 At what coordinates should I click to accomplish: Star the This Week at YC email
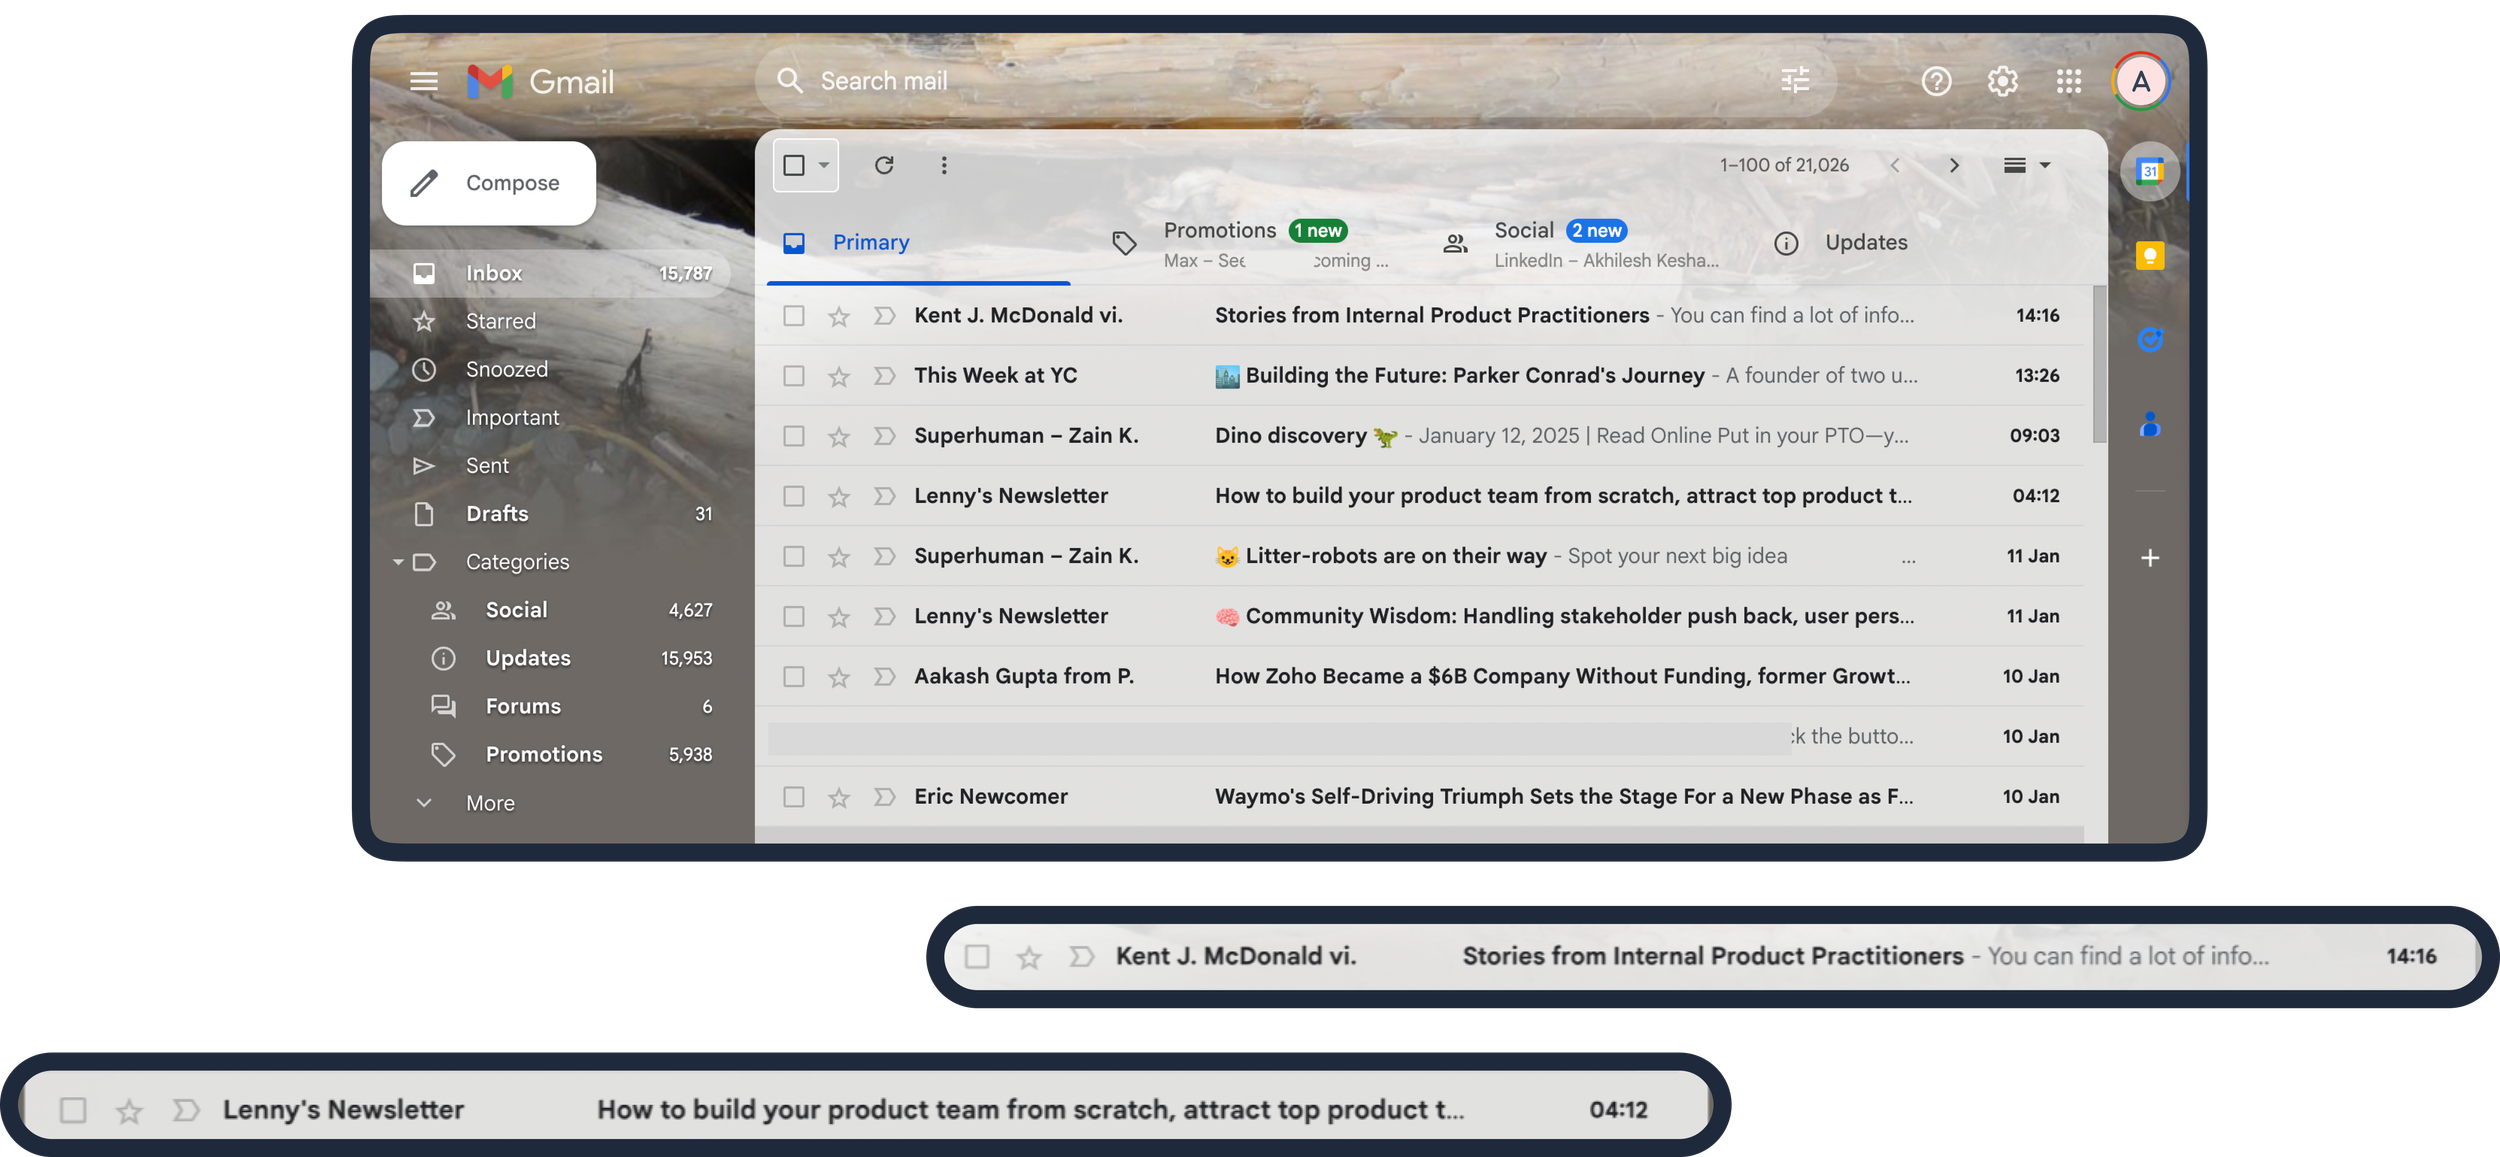pyautogui.click(x=838, y=376)
